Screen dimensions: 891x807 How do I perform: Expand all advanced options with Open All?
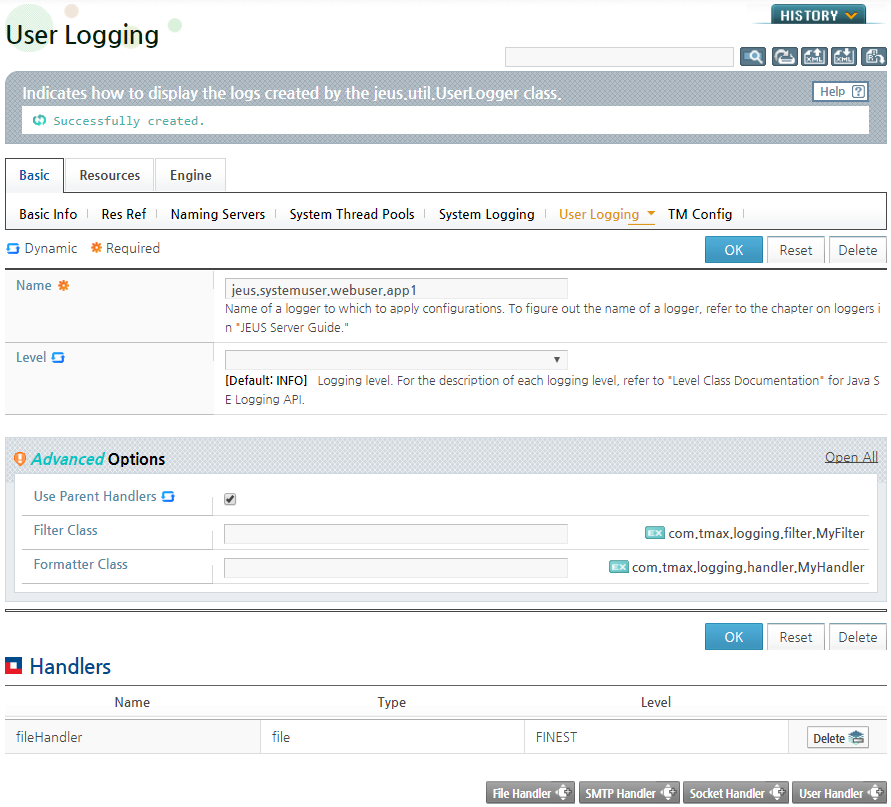851,457
